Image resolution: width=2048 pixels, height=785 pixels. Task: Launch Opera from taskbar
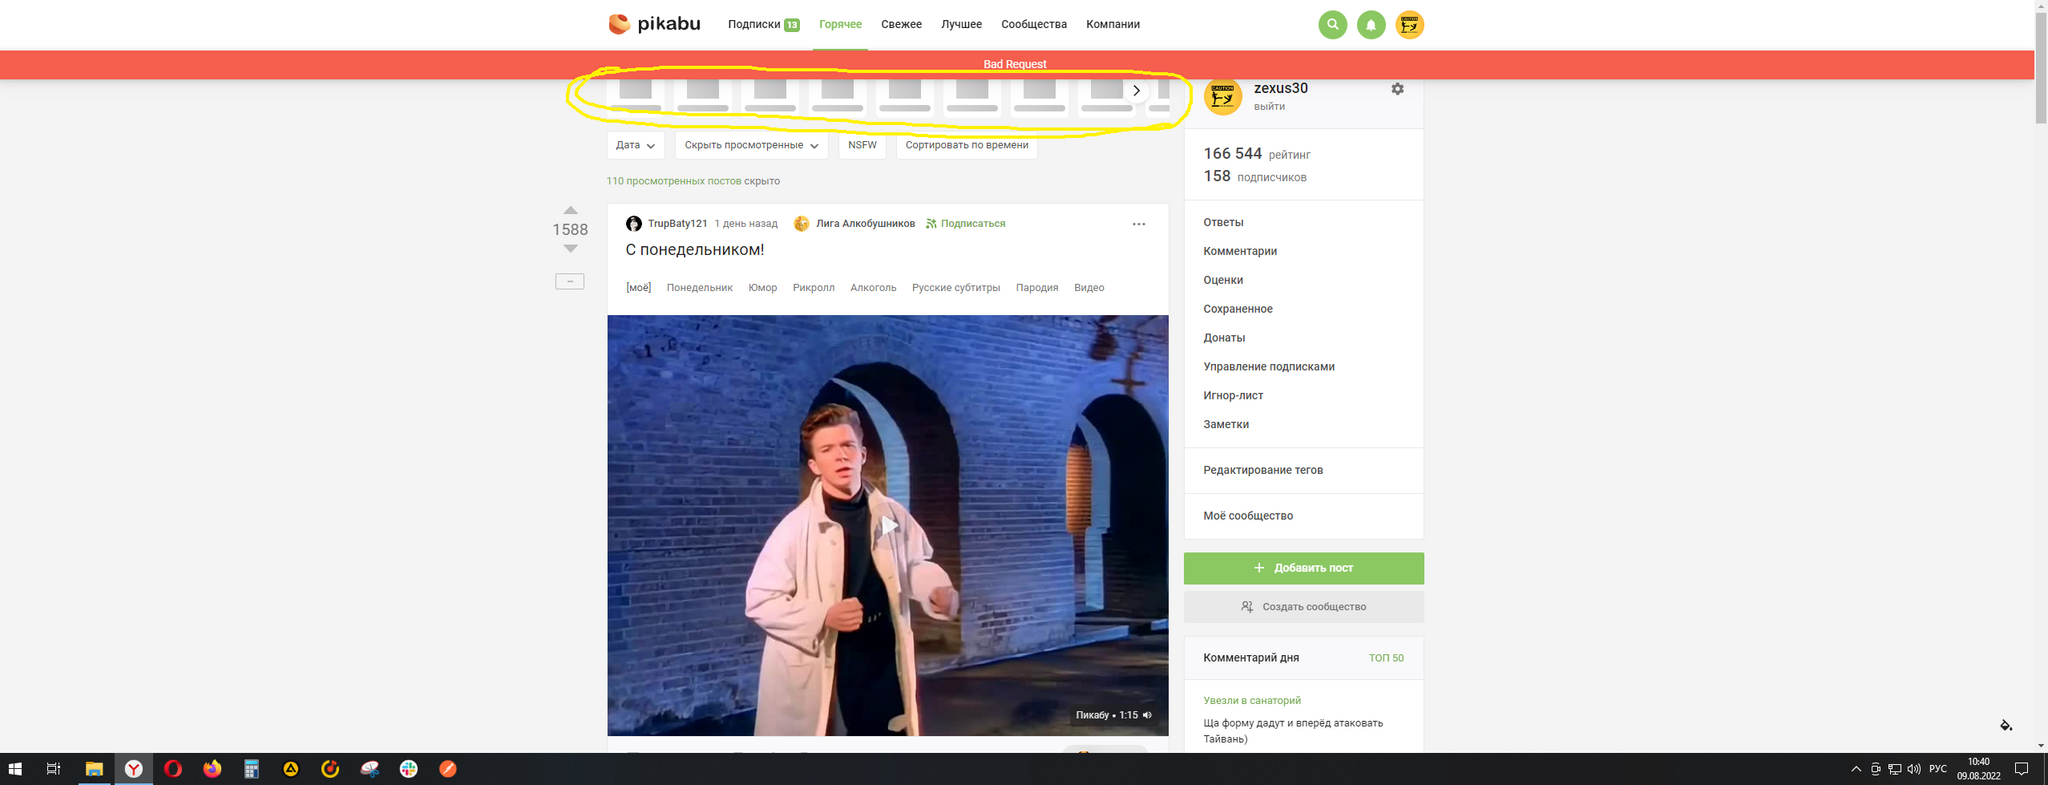click(173, 769)
